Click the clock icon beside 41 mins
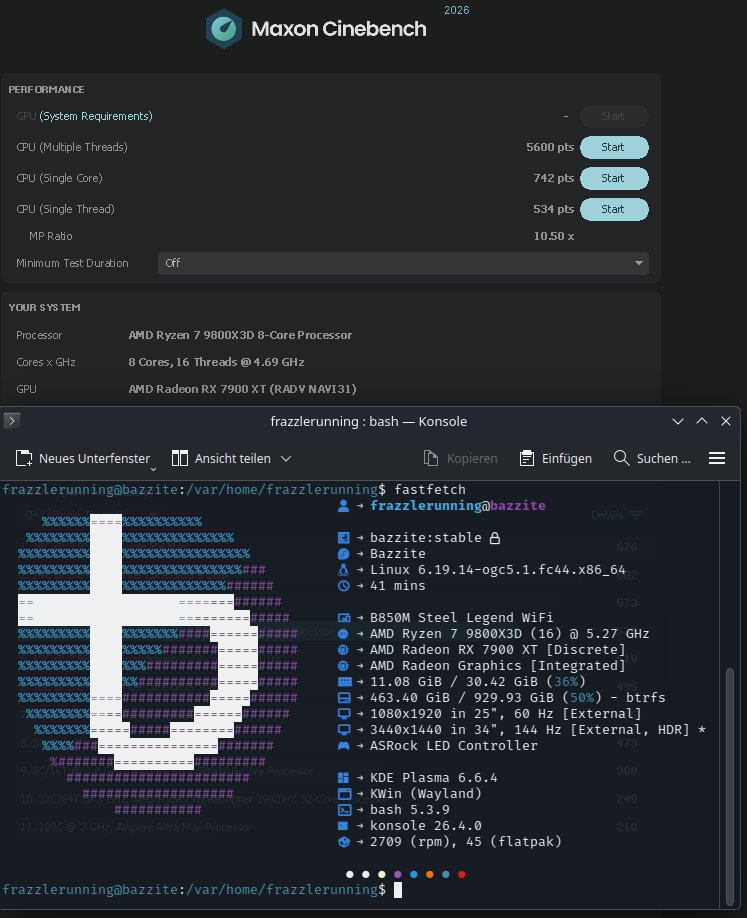The width and height of the screenshot is (747, 918). [x=344, y=585]
